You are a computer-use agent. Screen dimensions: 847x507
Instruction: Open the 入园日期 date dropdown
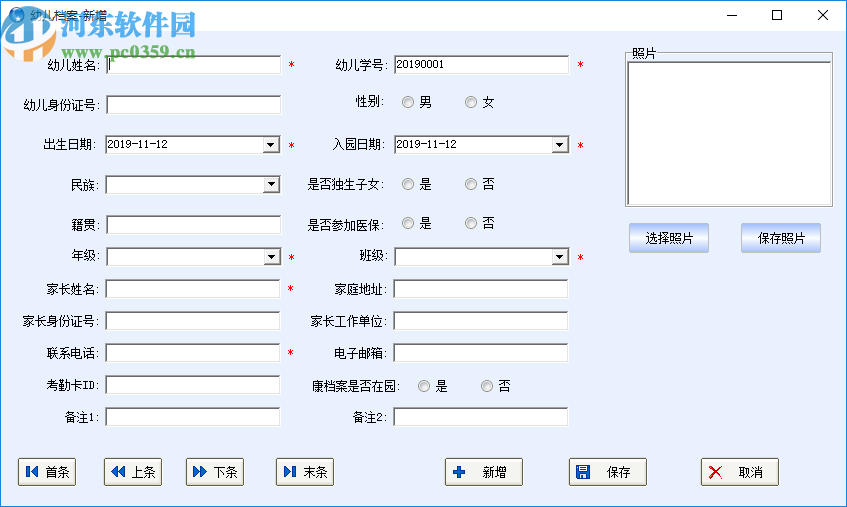[x=560, y=145]
